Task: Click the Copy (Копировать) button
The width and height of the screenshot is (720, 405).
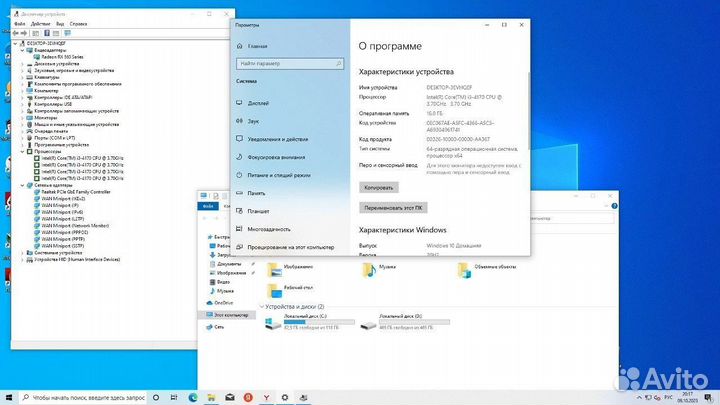Action: pos(379,187)
